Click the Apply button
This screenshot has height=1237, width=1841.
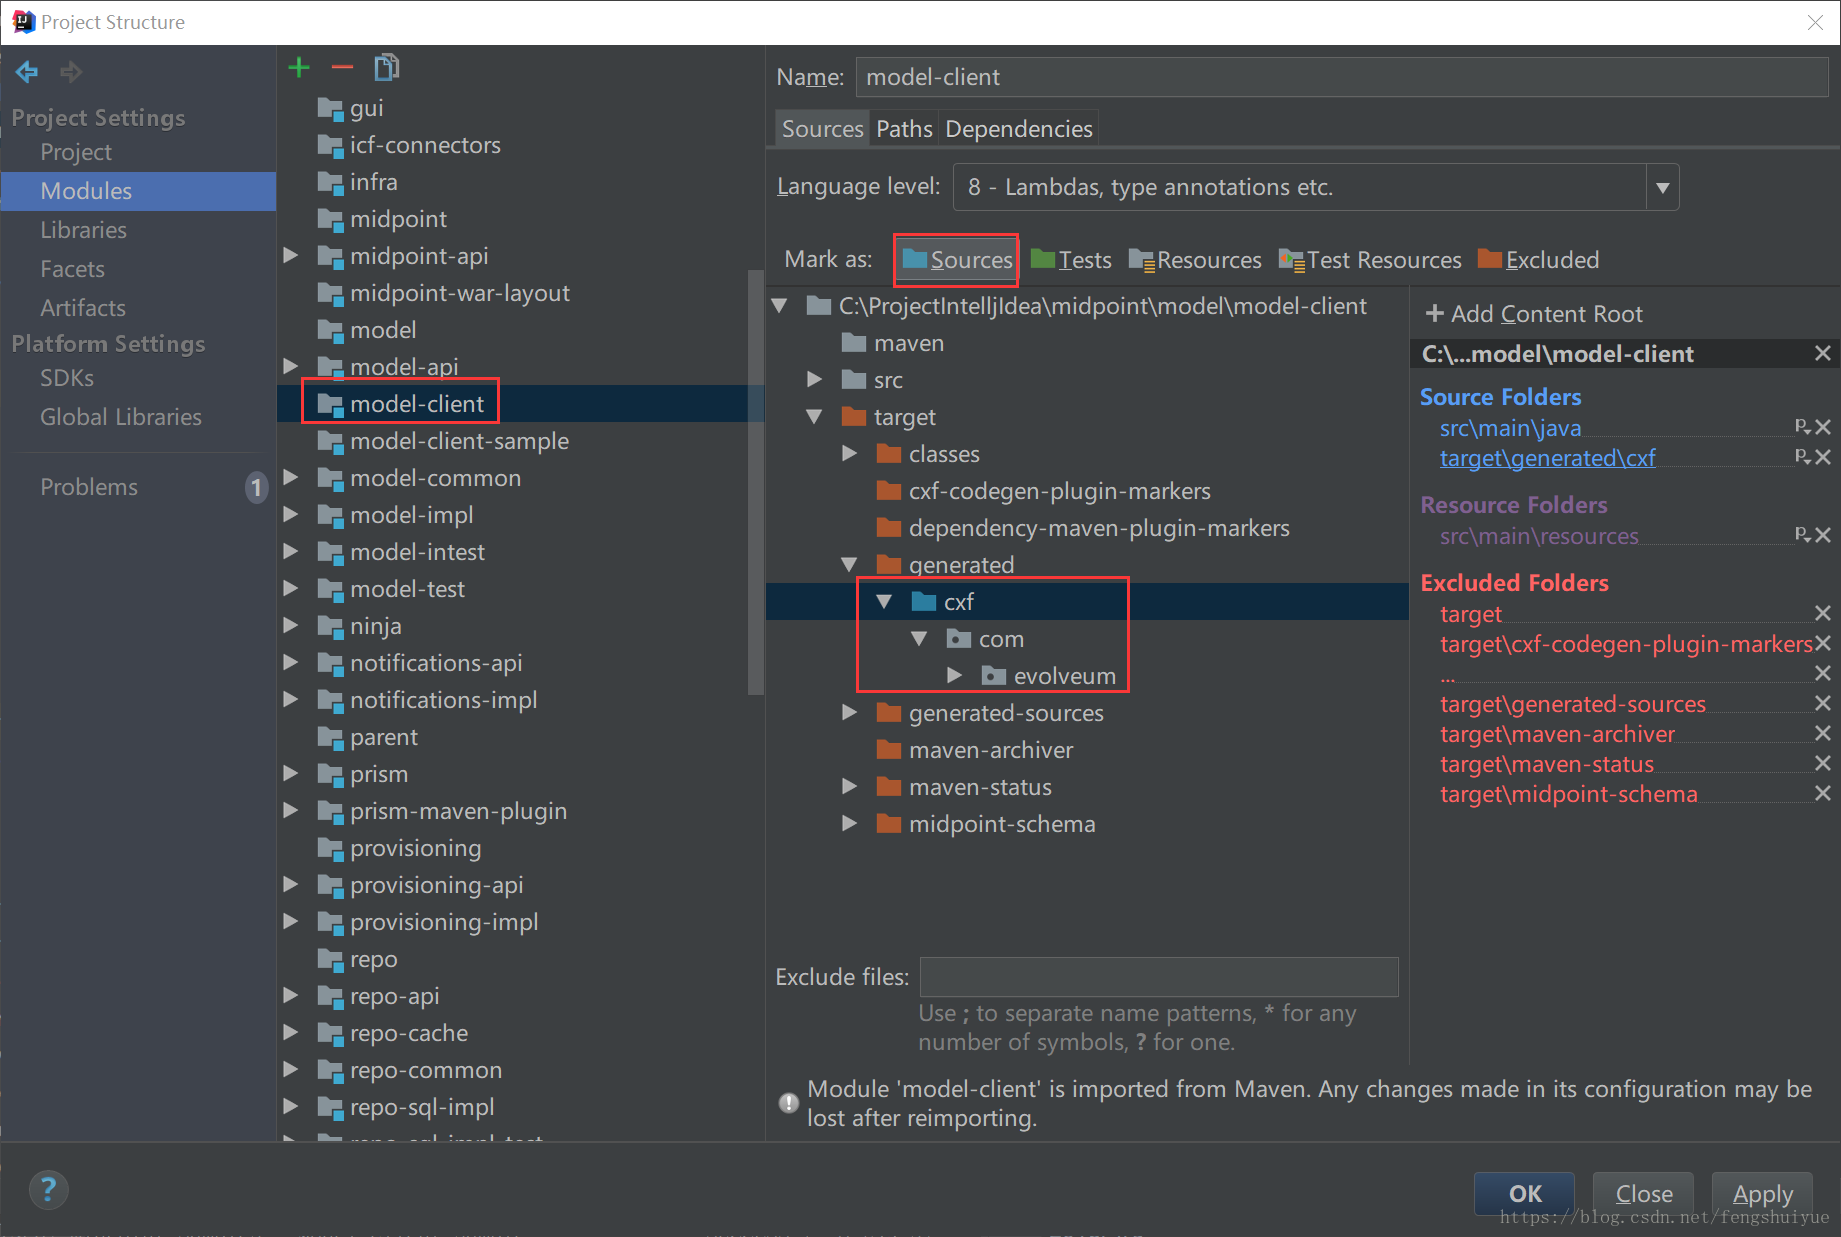click(1762, 1194)
